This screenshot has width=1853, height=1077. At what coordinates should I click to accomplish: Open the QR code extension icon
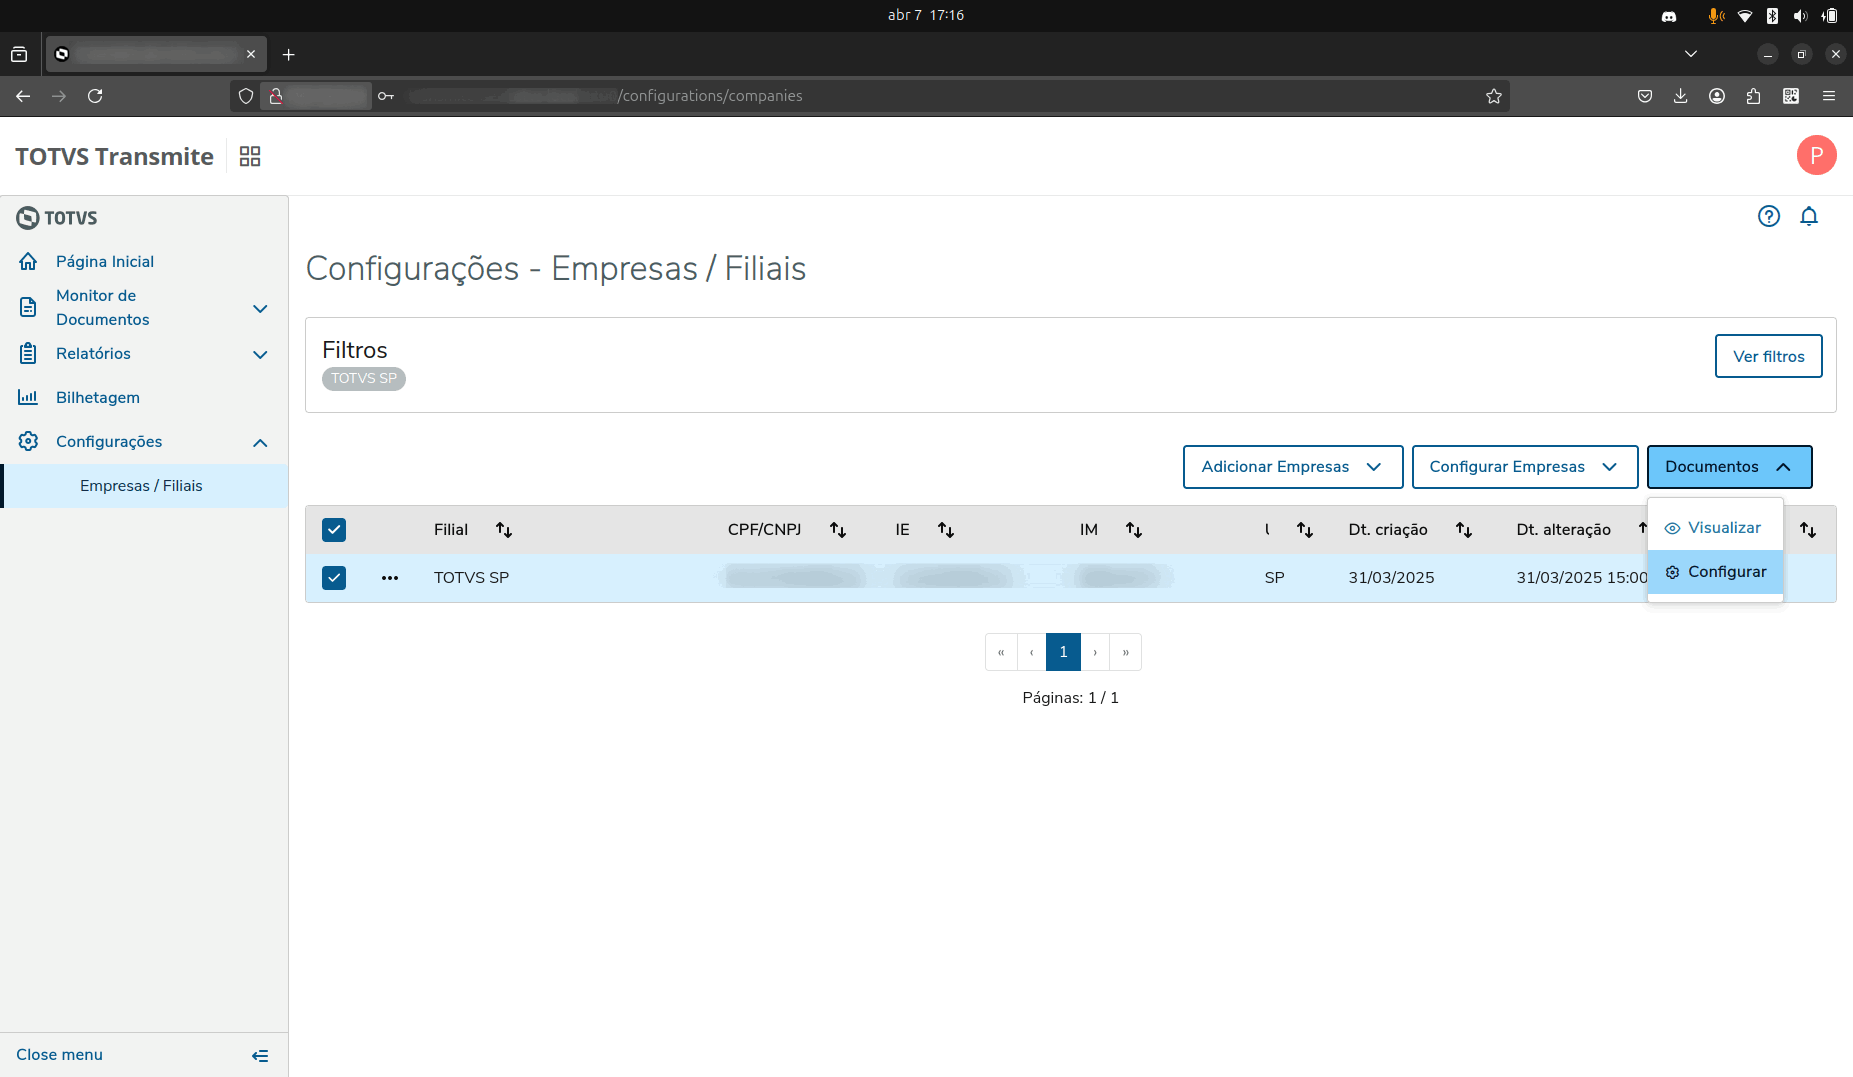pyautogui.click(x=1791, y=96)
